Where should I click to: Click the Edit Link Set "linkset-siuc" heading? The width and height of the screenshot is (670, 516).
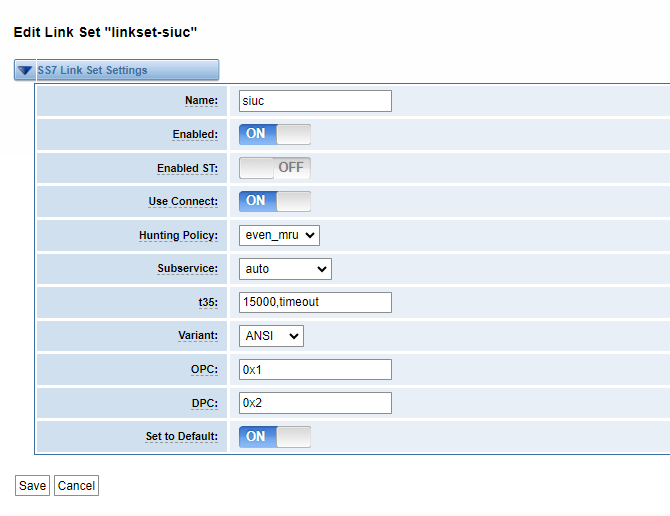[105, 32]
